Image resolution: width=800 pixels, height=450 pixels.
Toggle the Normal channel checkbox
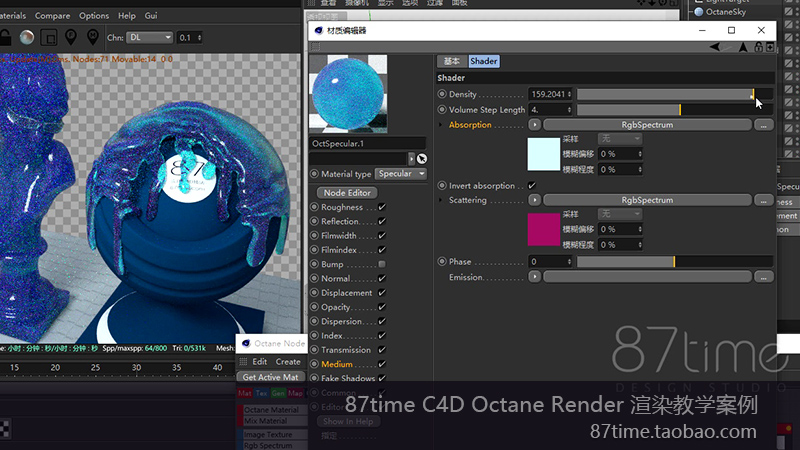[382, 279]
